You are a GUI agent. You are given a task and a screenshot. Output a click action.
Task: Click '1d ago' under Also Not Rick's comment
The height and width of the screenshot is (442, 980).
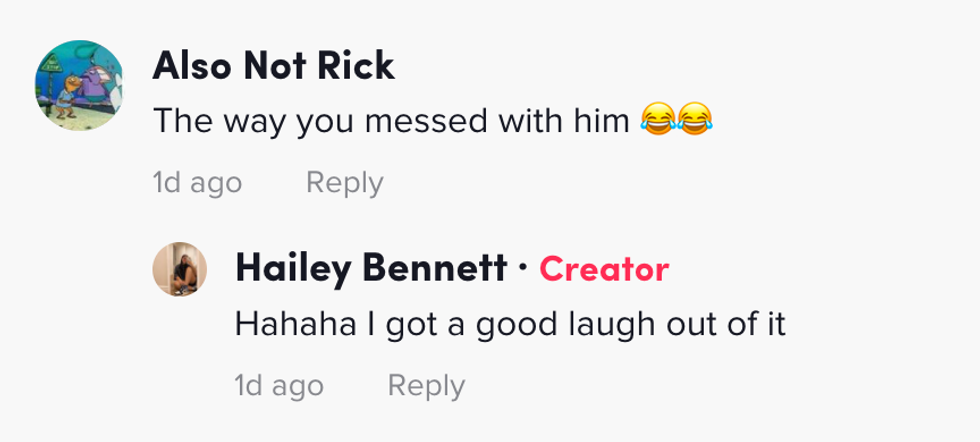[197, 183]
